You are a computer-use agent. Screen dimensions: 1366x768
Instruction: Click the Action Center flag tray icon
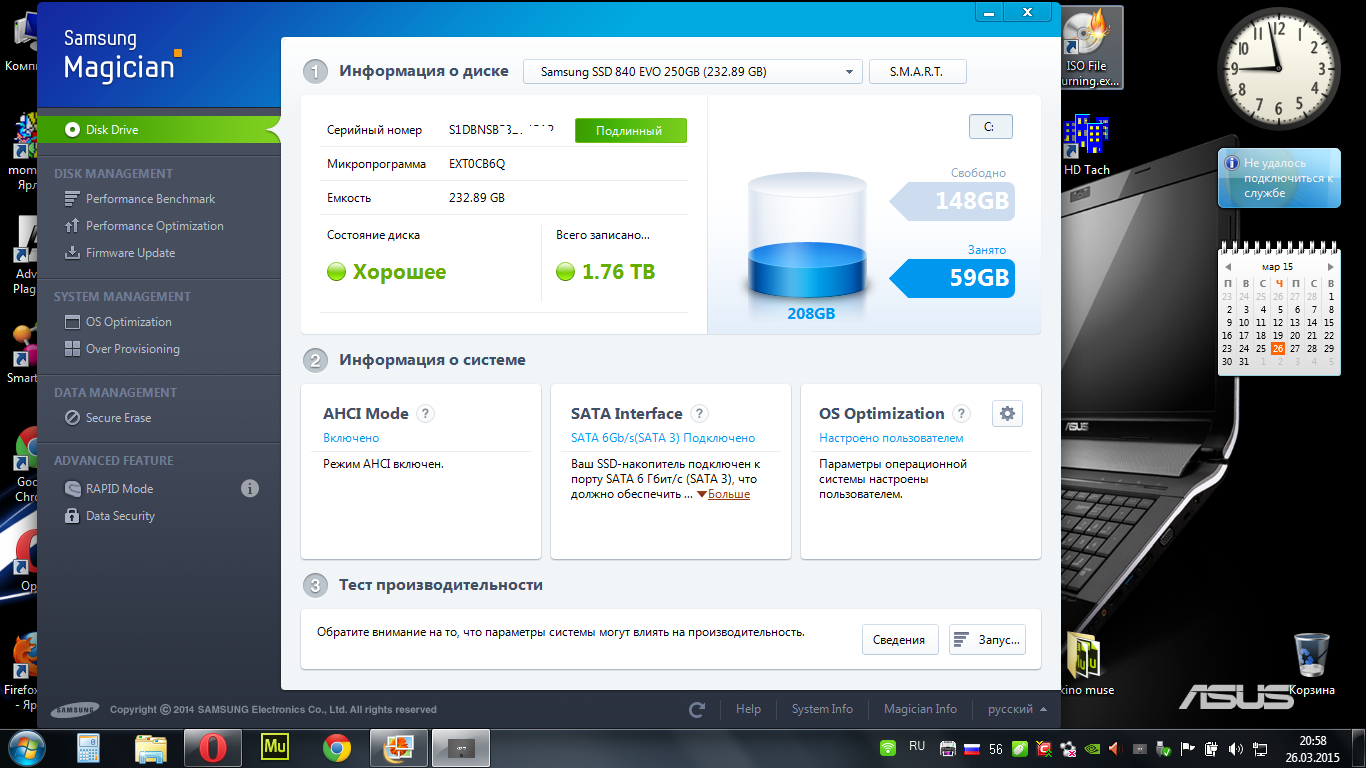[x=1187, y=748]
